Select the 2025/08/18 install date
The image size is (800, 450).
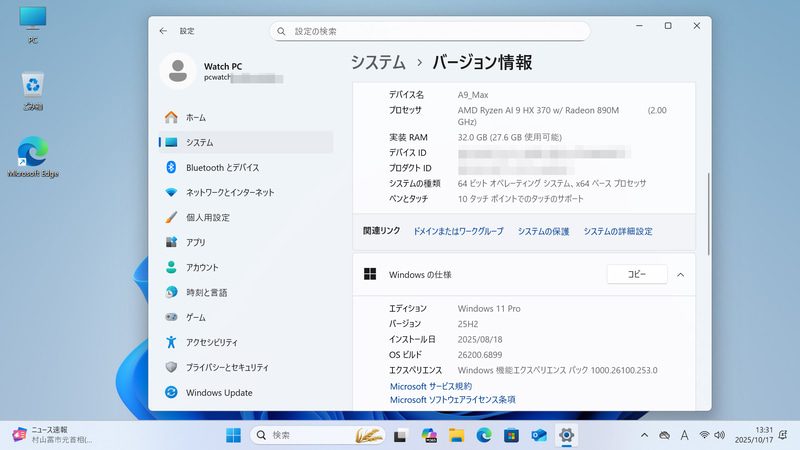click(x=480, y=339)
